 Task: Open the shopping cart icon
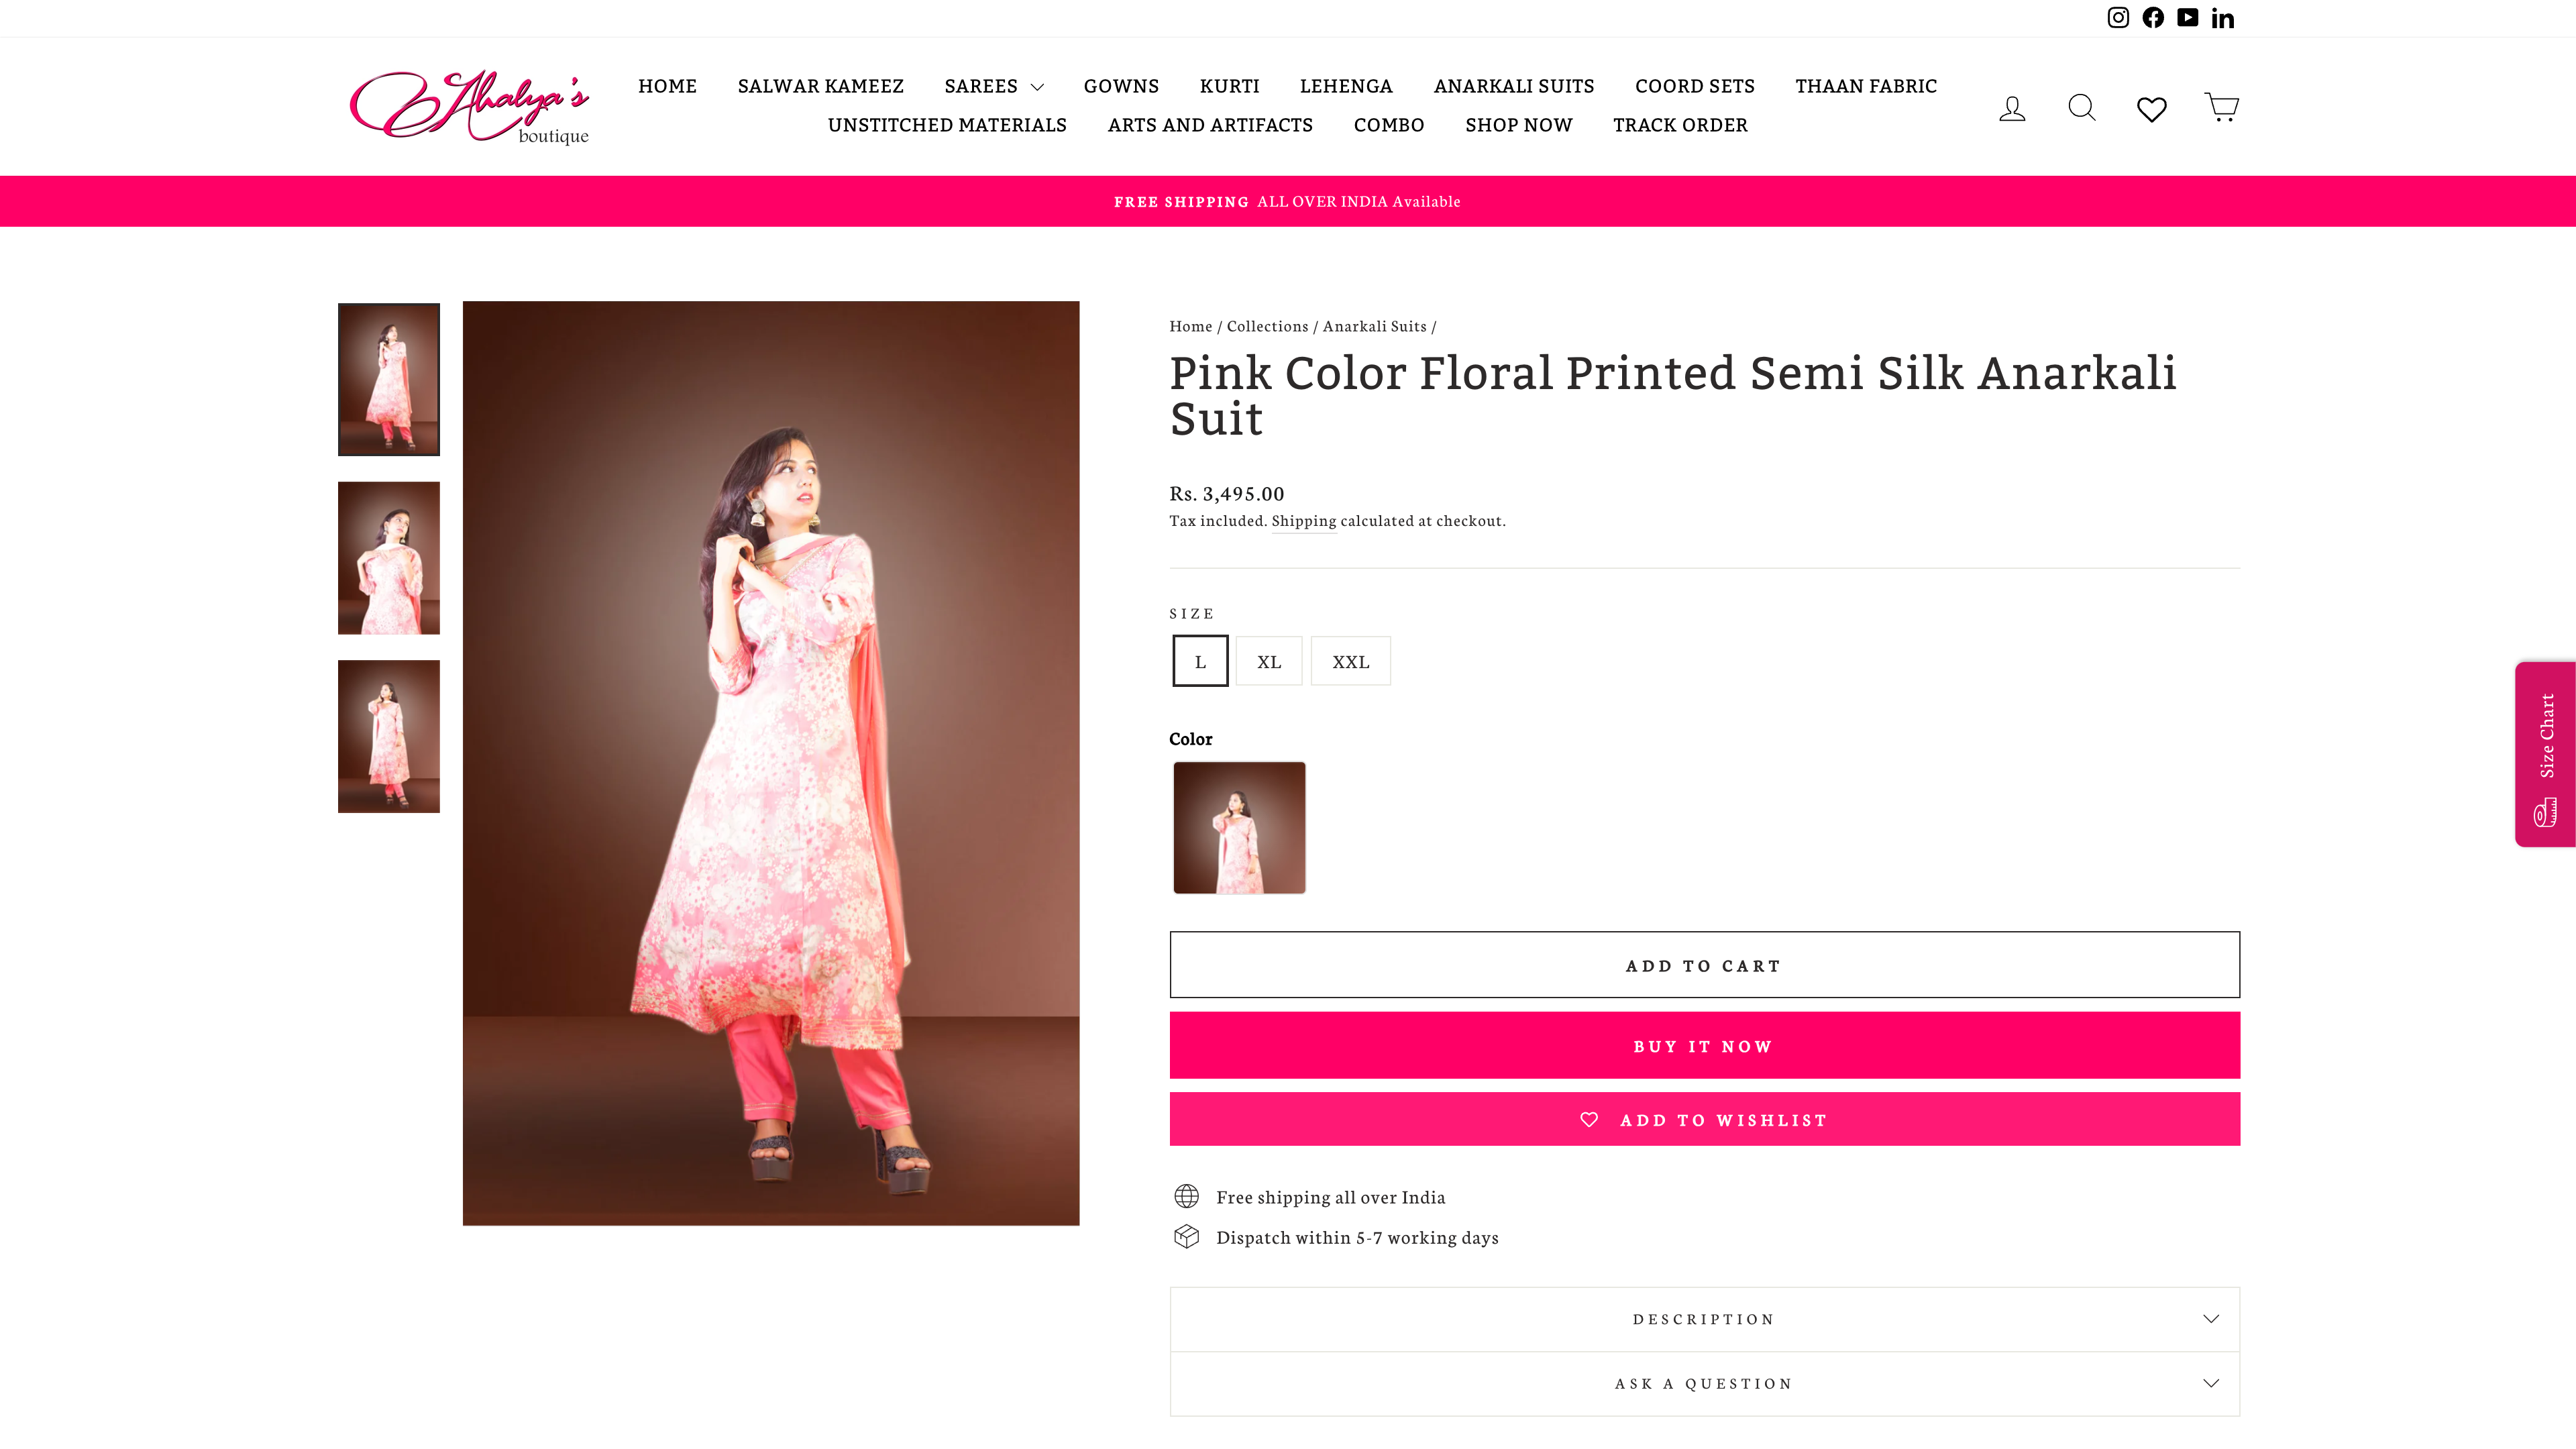(x=2221, y=107)
